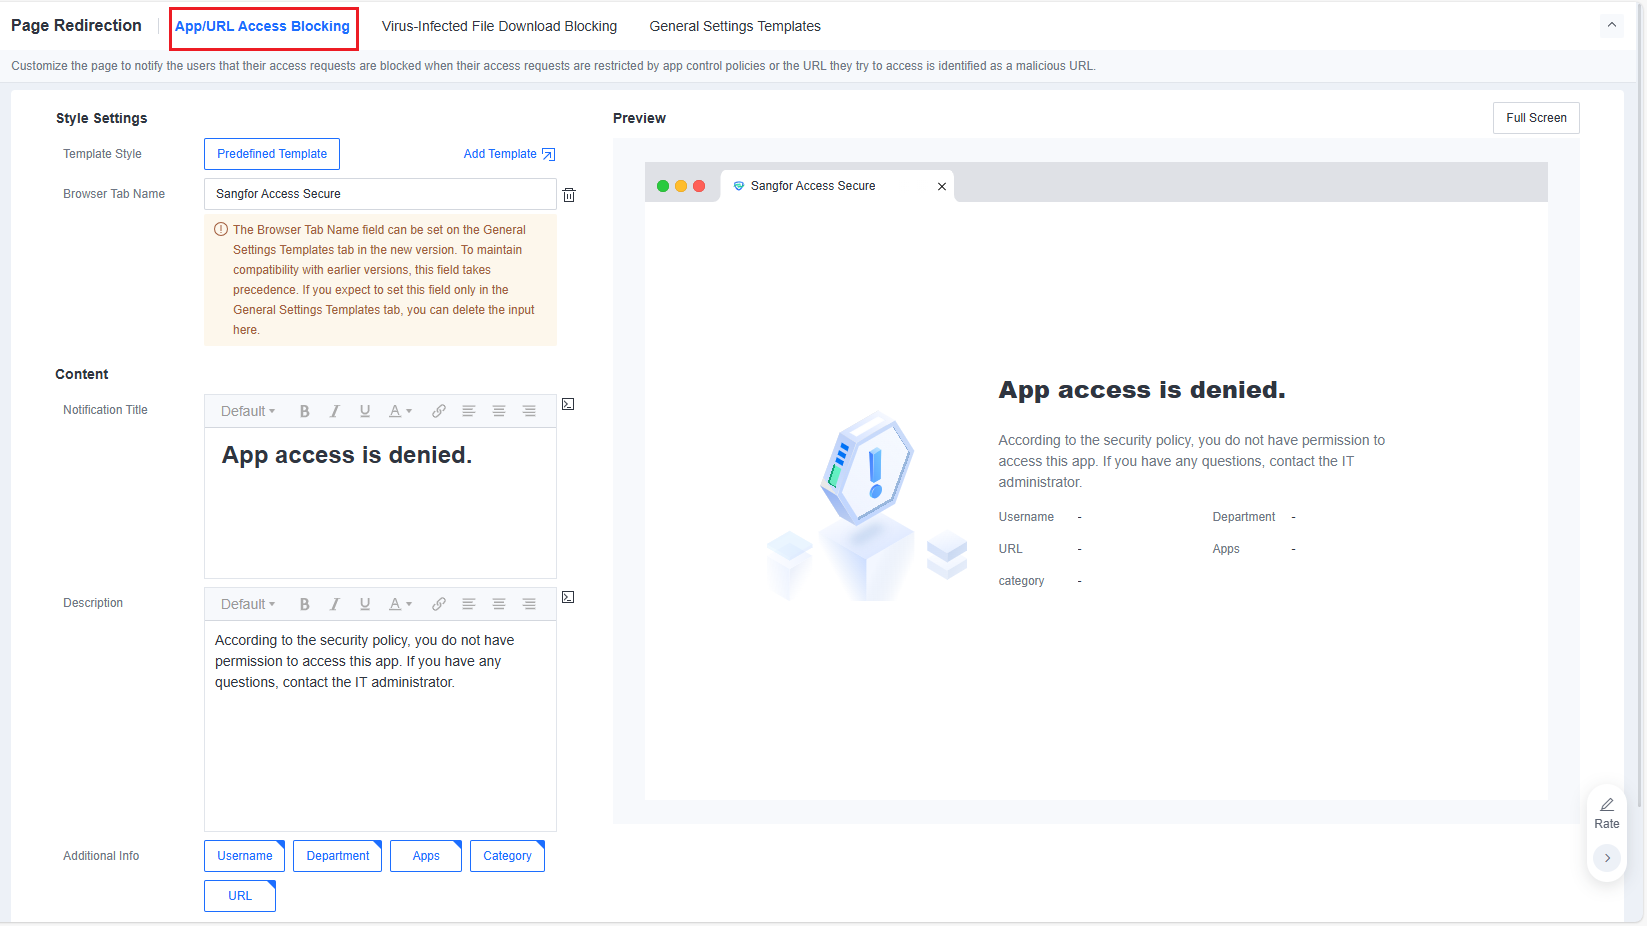Viewport: 1647px width, 926px height.
Task: Click the Browser Tab Name input field
Action: point(380,194)
